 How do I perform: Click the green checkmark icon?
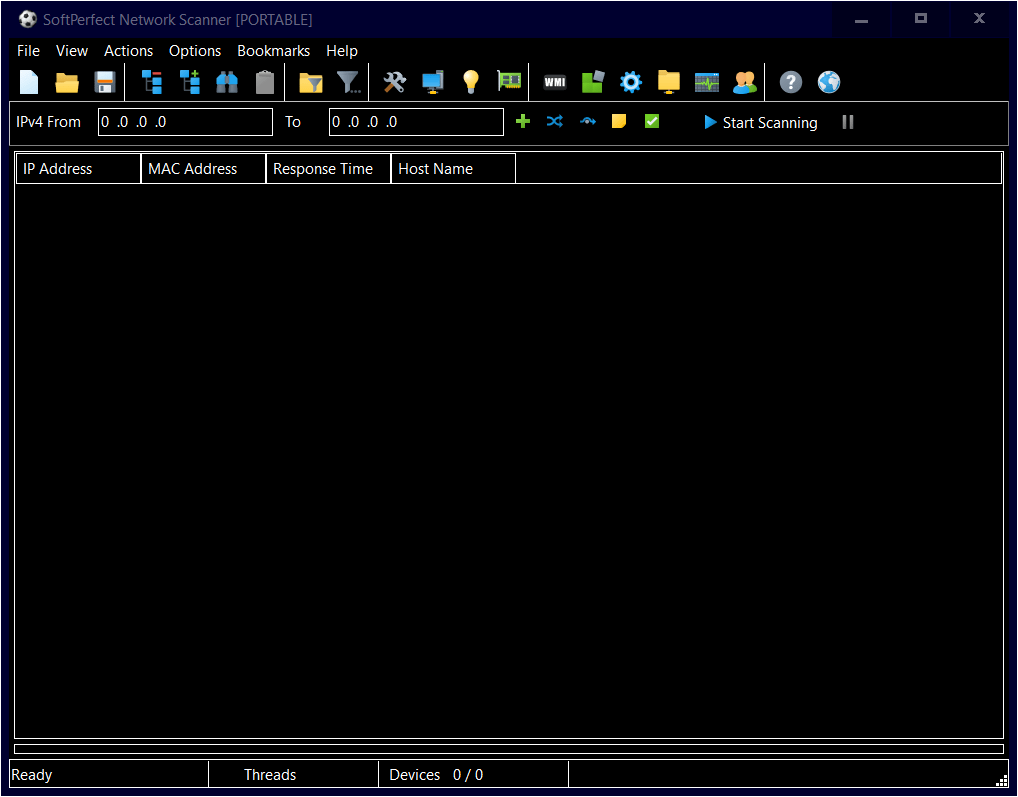tap(652, 121)
